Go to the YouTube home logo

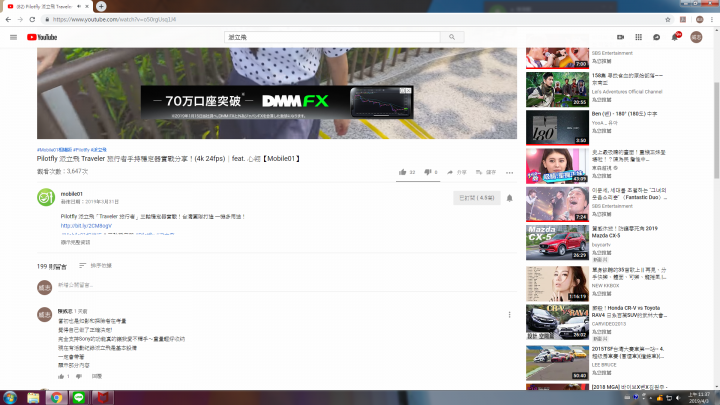pyautogui.click(x=42, y=37)
